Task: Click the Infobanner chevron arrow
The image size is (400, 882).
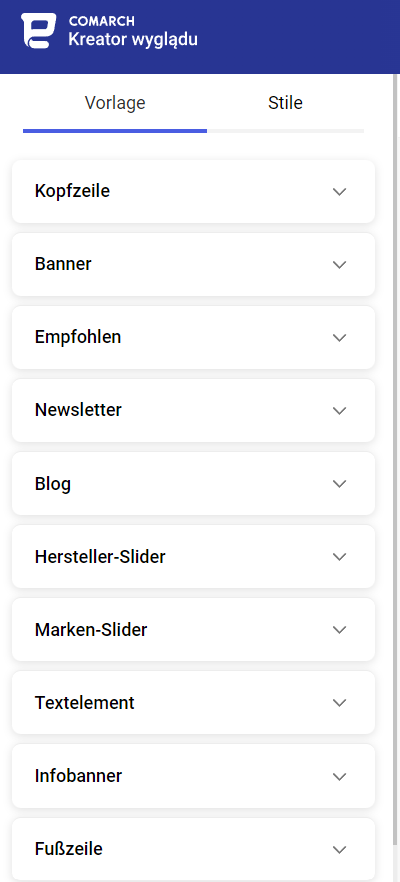Action: click(x=339, y=777)
